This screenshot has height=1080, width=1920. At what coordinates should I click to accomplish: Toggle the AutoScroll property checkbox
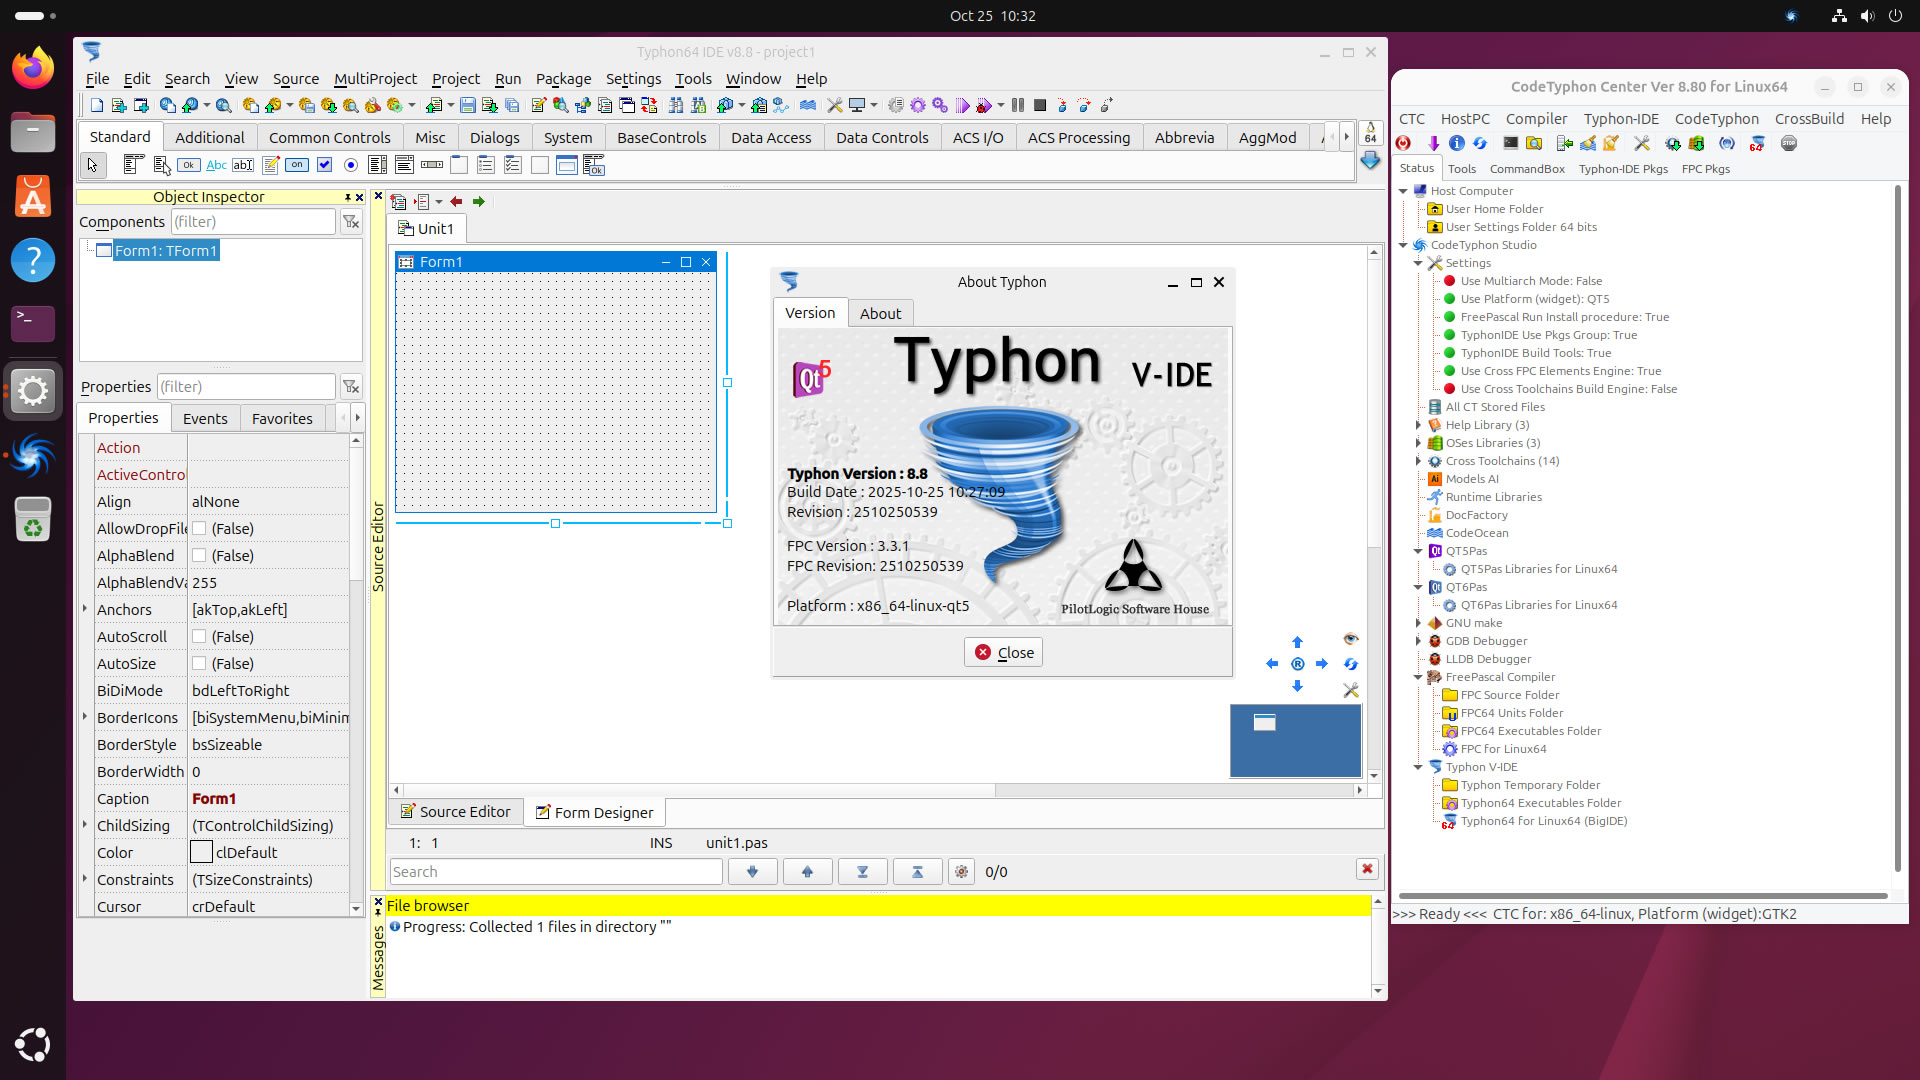[x=199, y=637]
